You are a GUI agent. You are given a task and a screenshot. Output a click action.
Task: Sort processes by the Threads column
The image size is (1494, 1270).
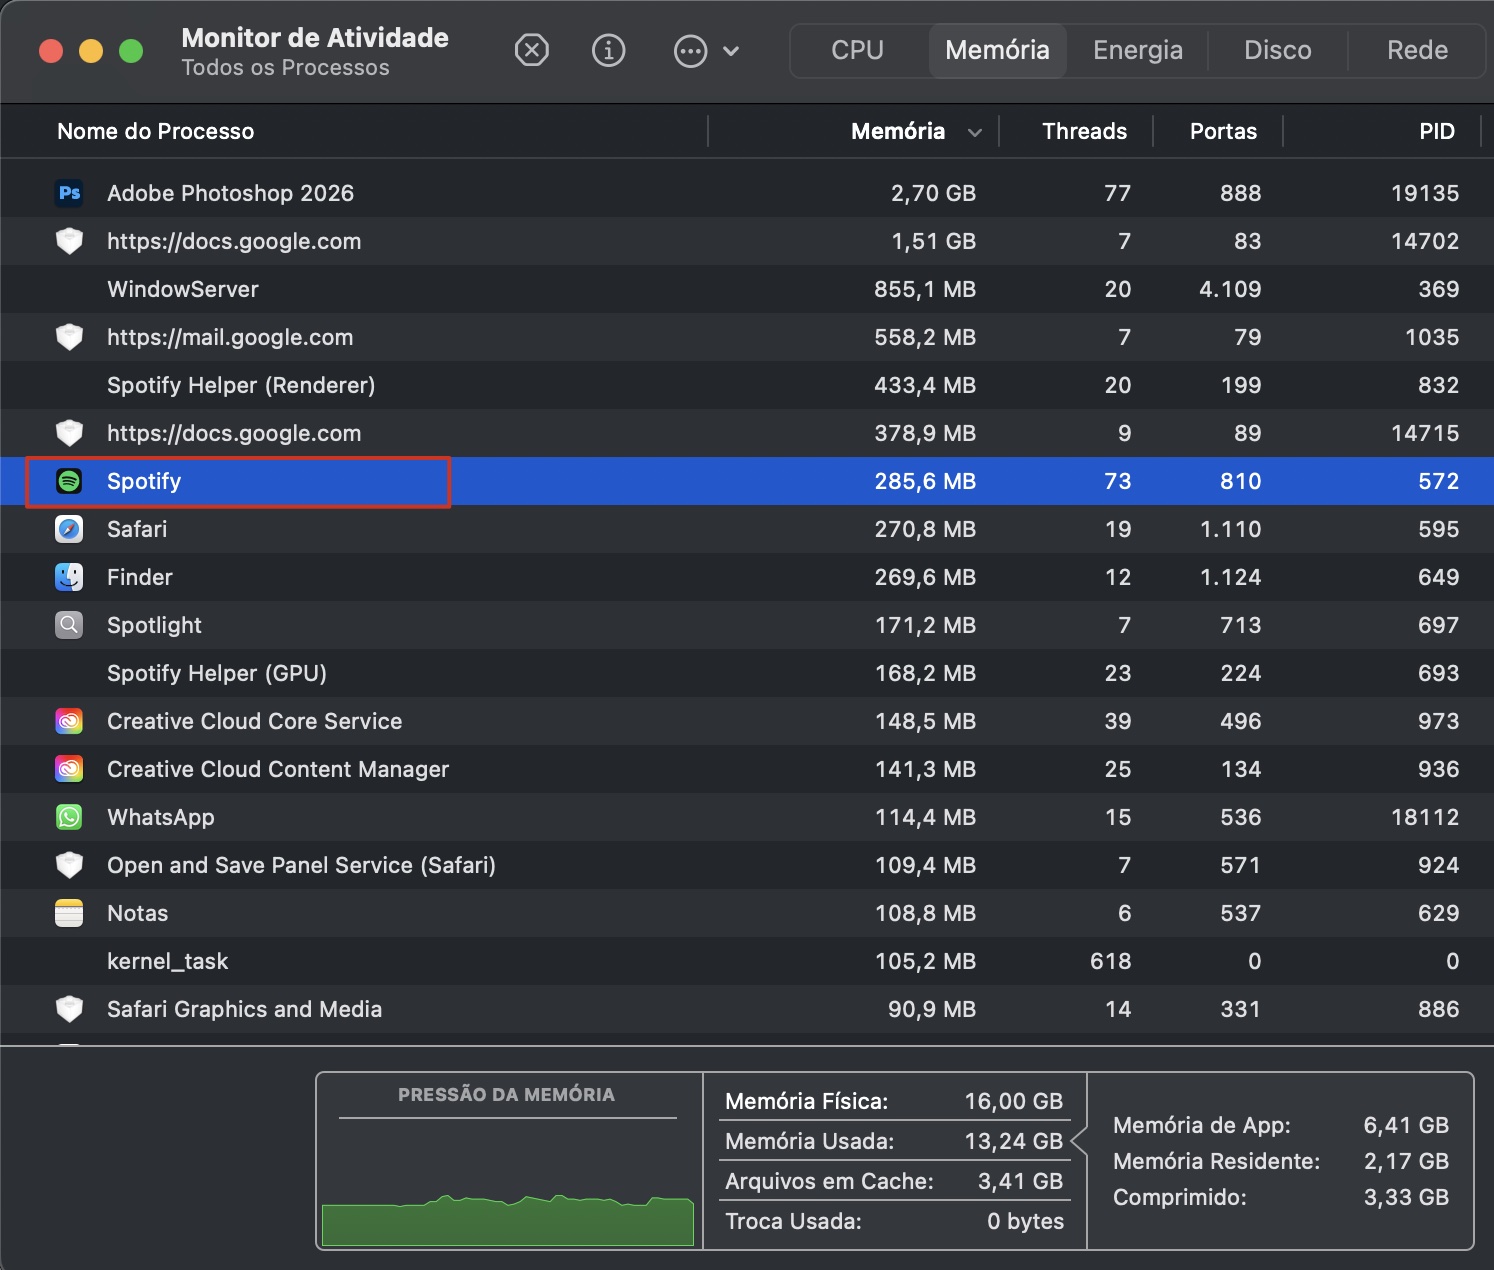coord(1084,131)
